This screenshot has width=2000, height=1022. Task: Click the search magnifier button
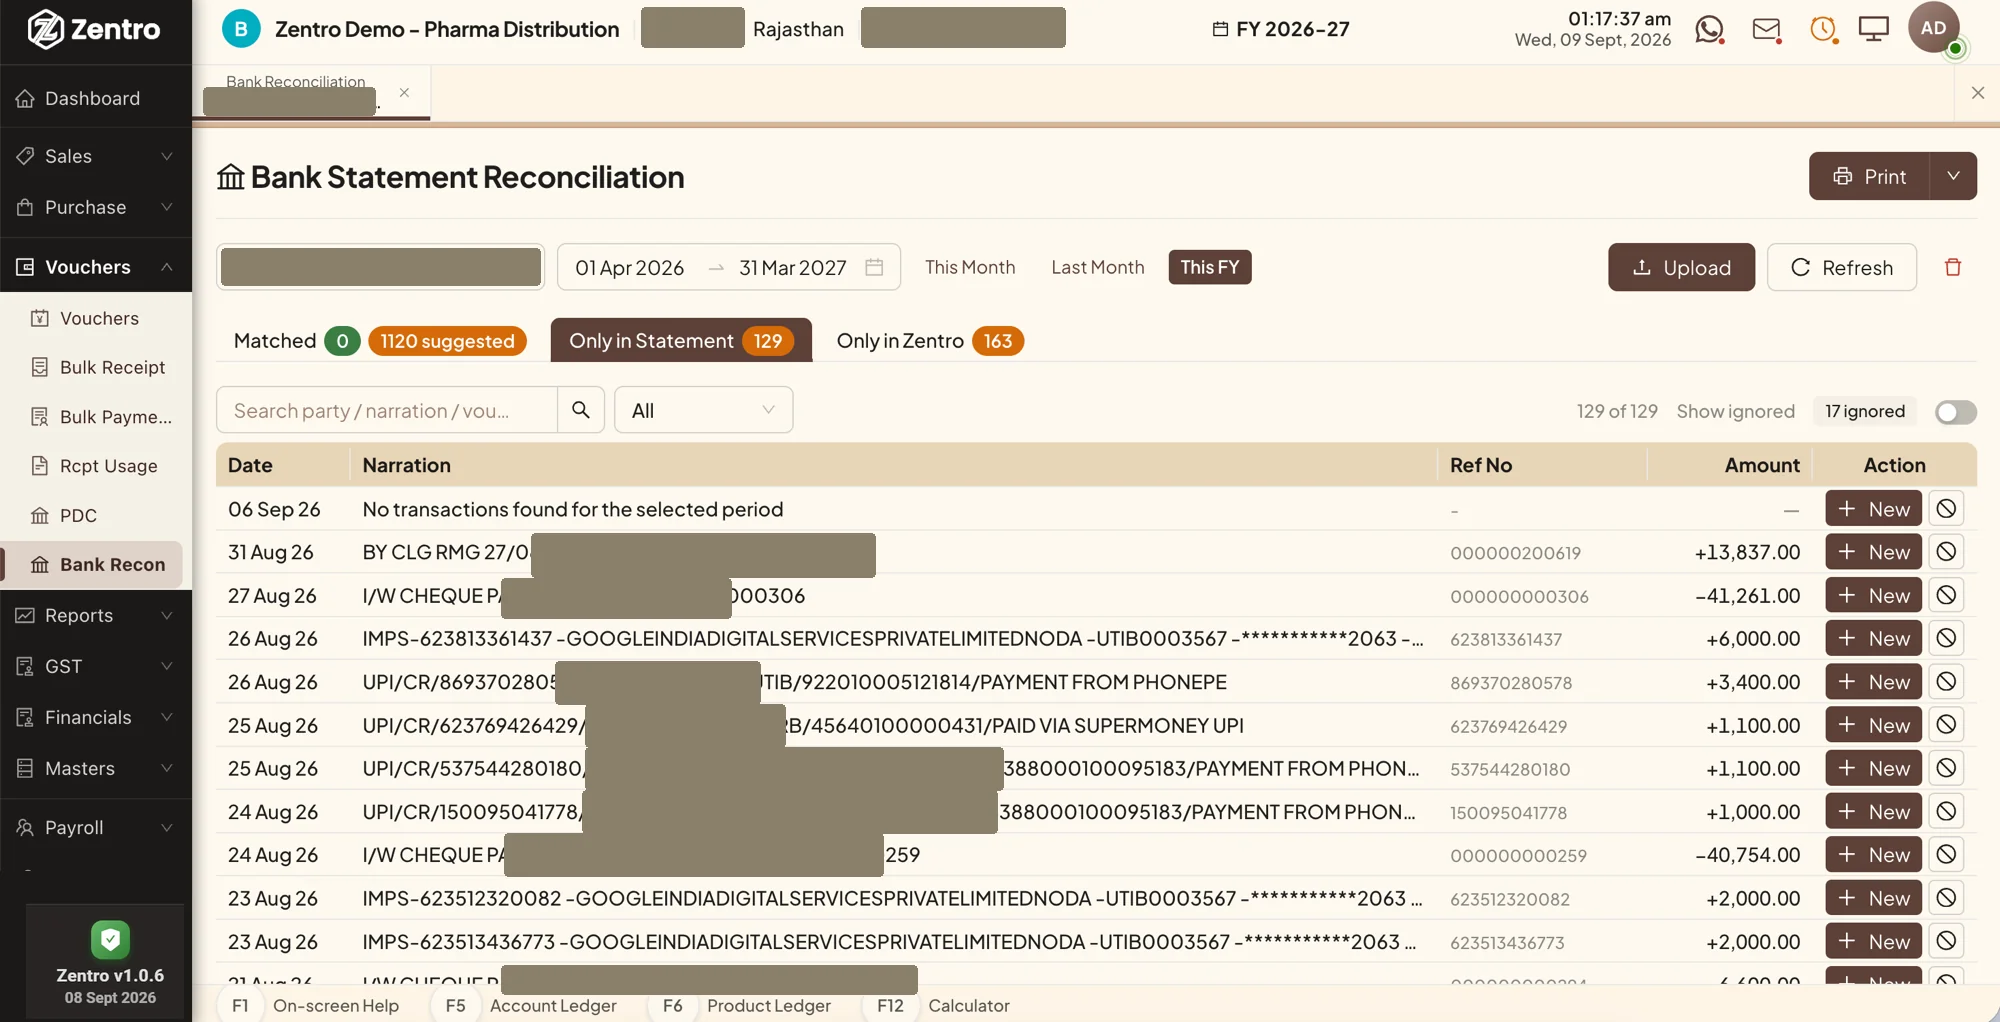click(x=580, y=410)
